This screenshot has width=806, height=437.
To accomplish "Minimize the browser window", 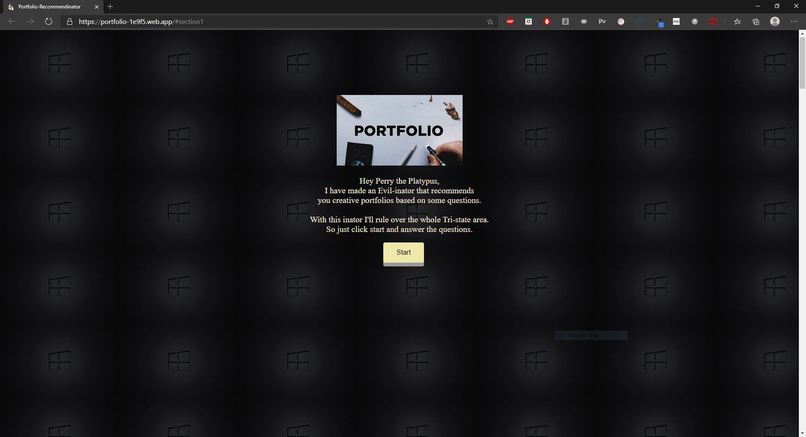I will pos(758,6).
